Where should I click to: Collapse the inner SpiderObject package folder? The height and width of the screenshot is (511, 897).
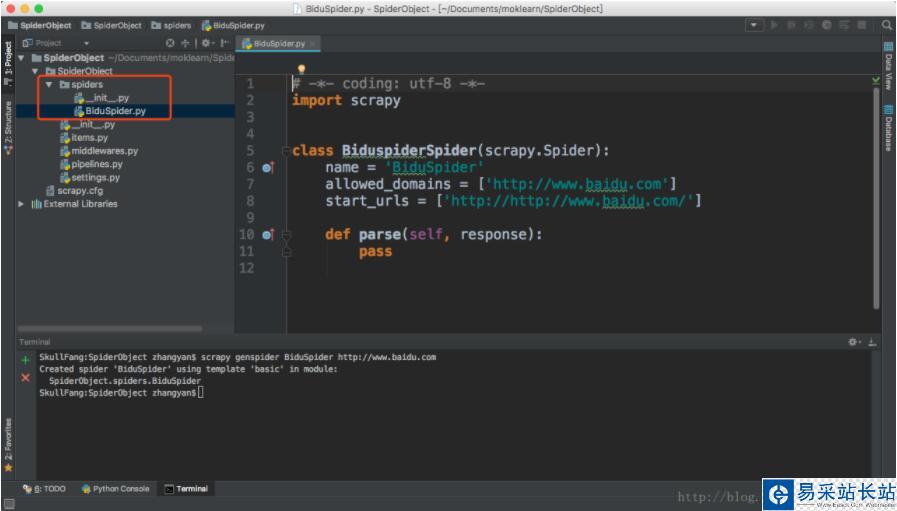tap(35, 71)
